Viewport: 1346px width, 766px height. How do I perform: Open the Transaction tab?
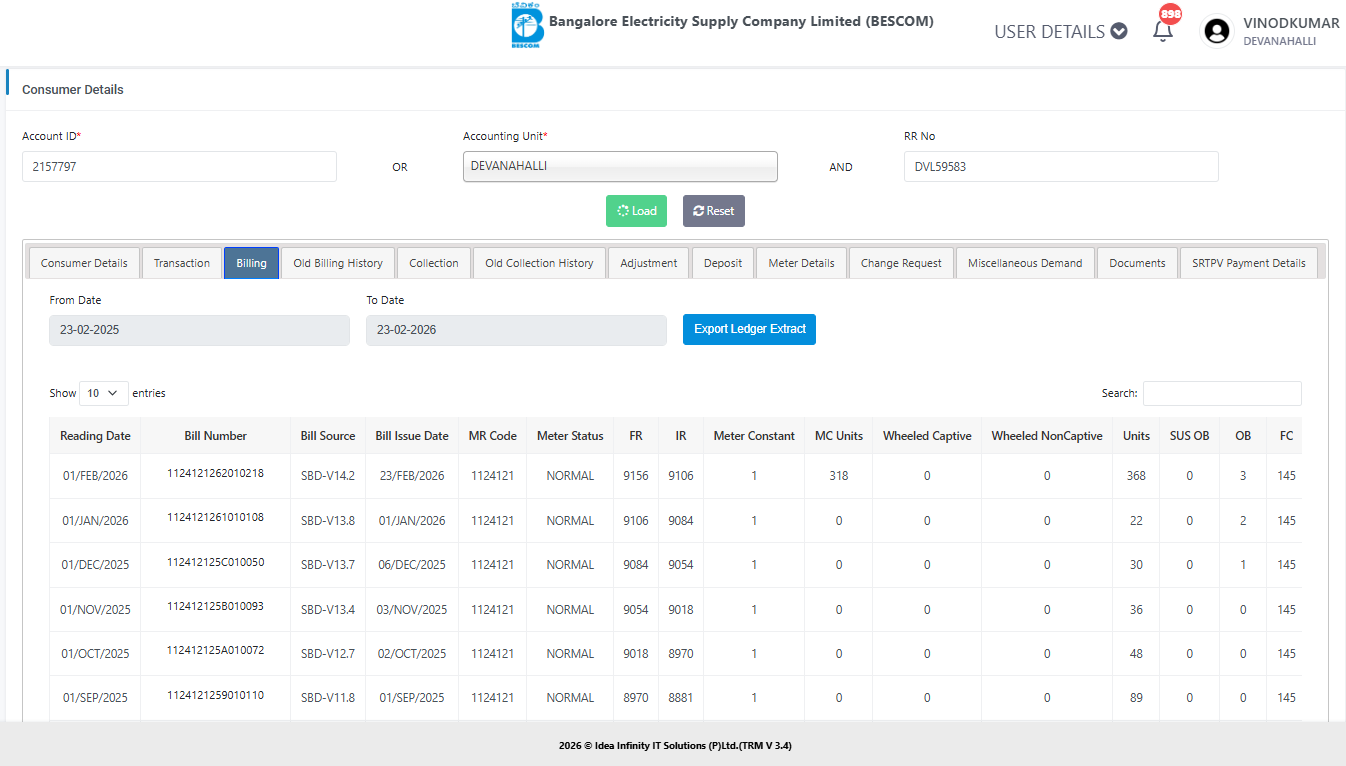pyautogui.click(x=182, y=263)
